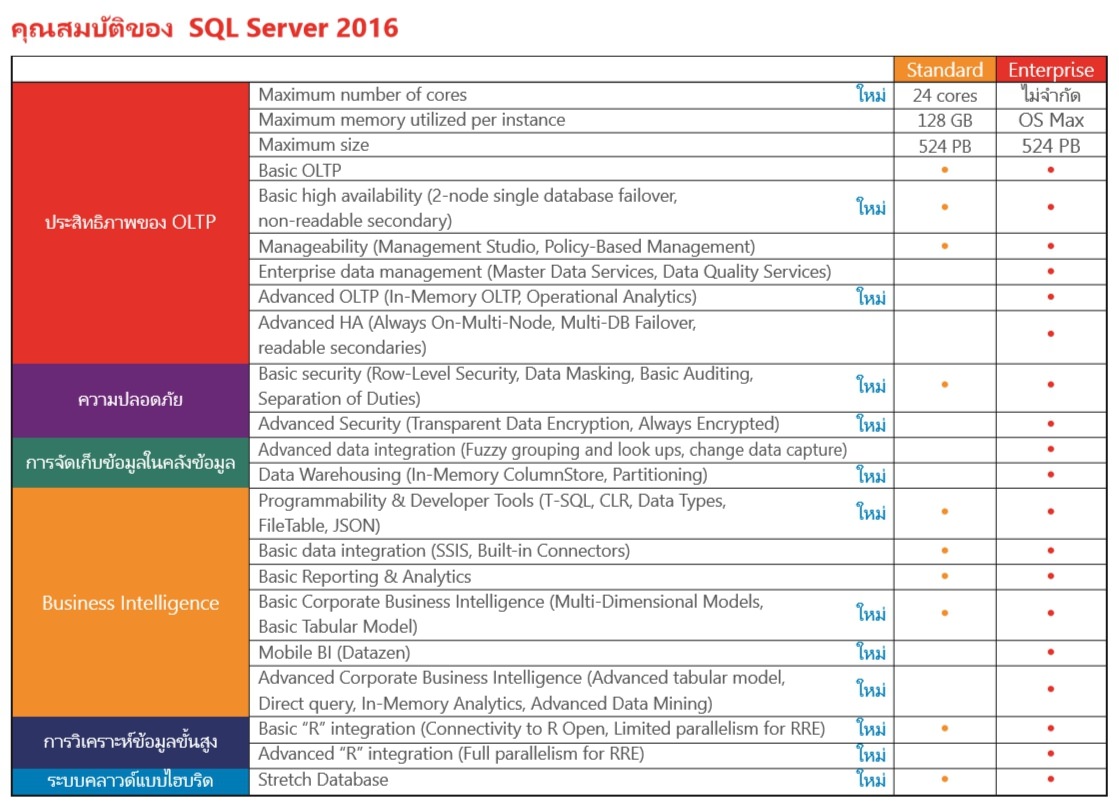Click "ใหม่" tag on Data Warehousing row
1119x807 pixels.
pos(871,474)
